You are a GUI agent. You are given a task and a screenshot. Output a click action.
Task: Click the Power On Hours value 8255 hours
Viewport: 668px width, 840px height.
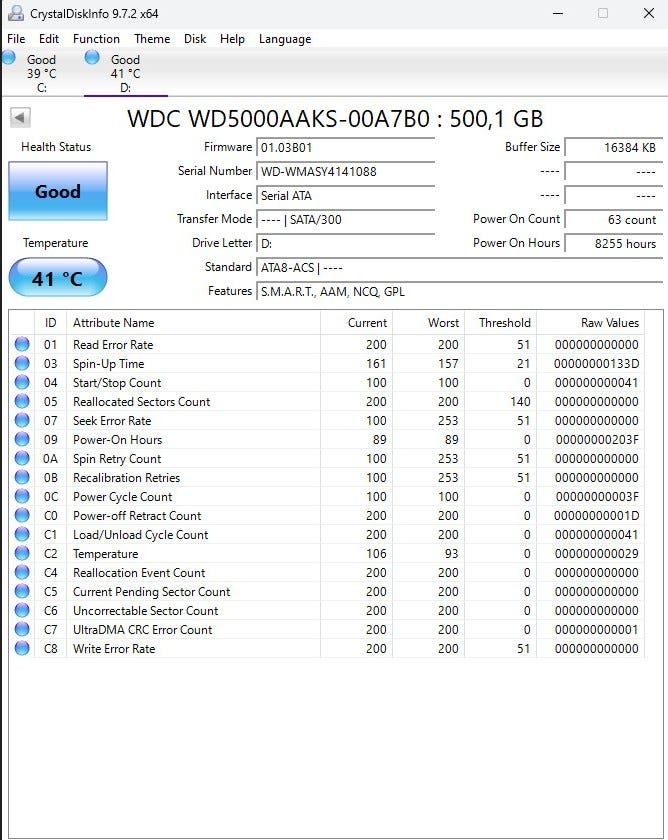coord(614,244)
